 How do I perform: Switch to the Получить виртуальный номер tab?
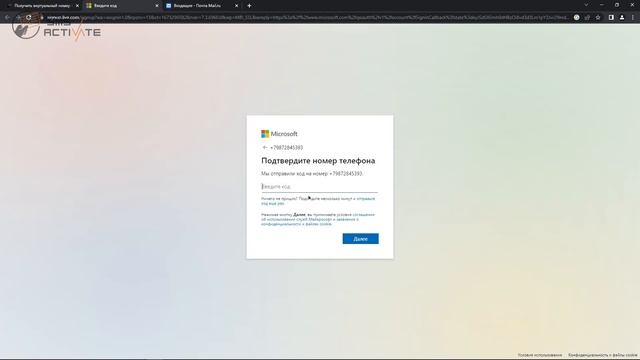point(43,6)
